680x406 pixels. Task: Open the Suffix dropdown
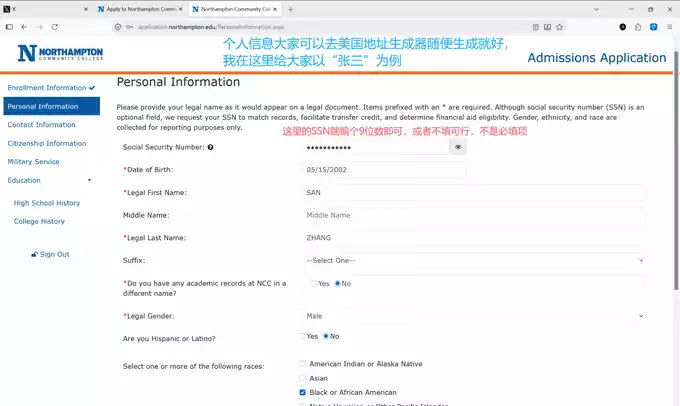[x=474, y=260]
